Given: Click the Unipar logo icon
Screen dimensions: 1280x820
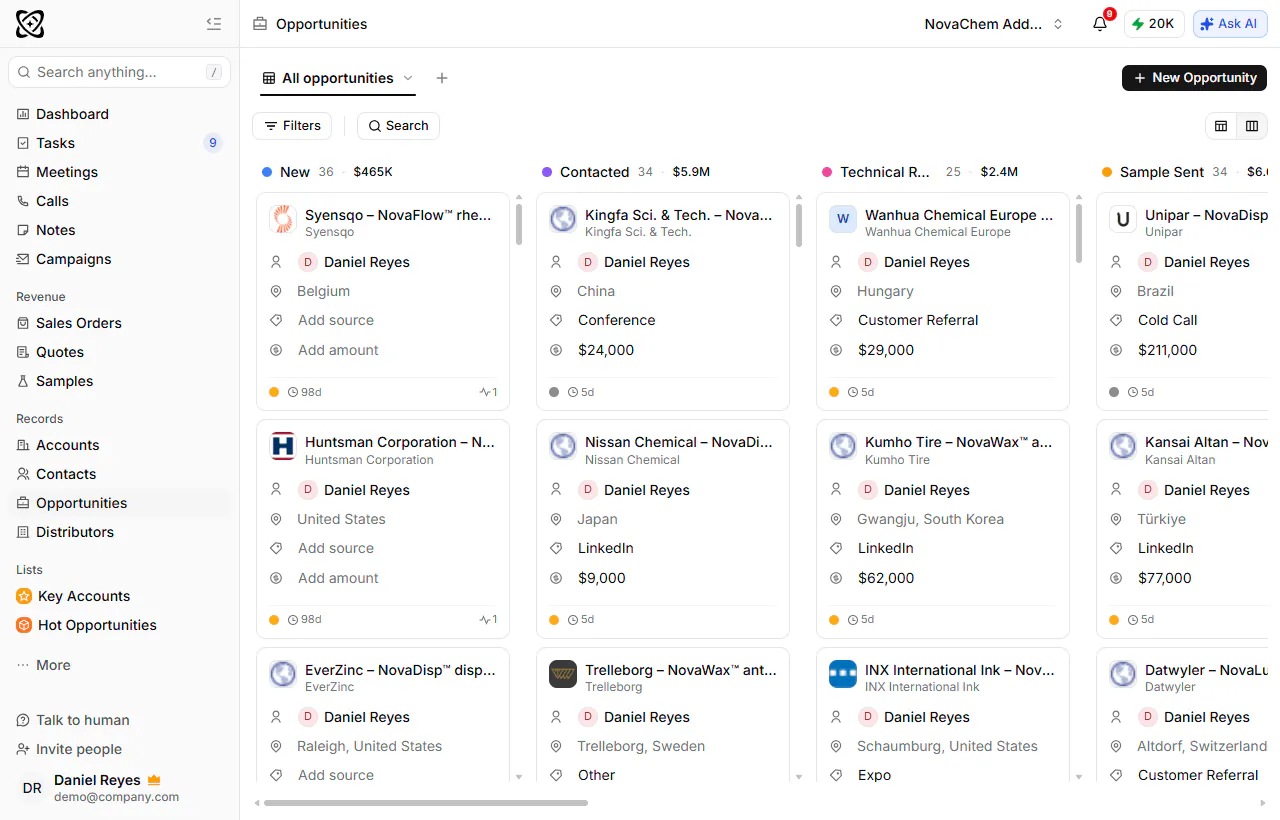Looking at the screenshot, I should pyautogui.click(x=1123, y=219).
